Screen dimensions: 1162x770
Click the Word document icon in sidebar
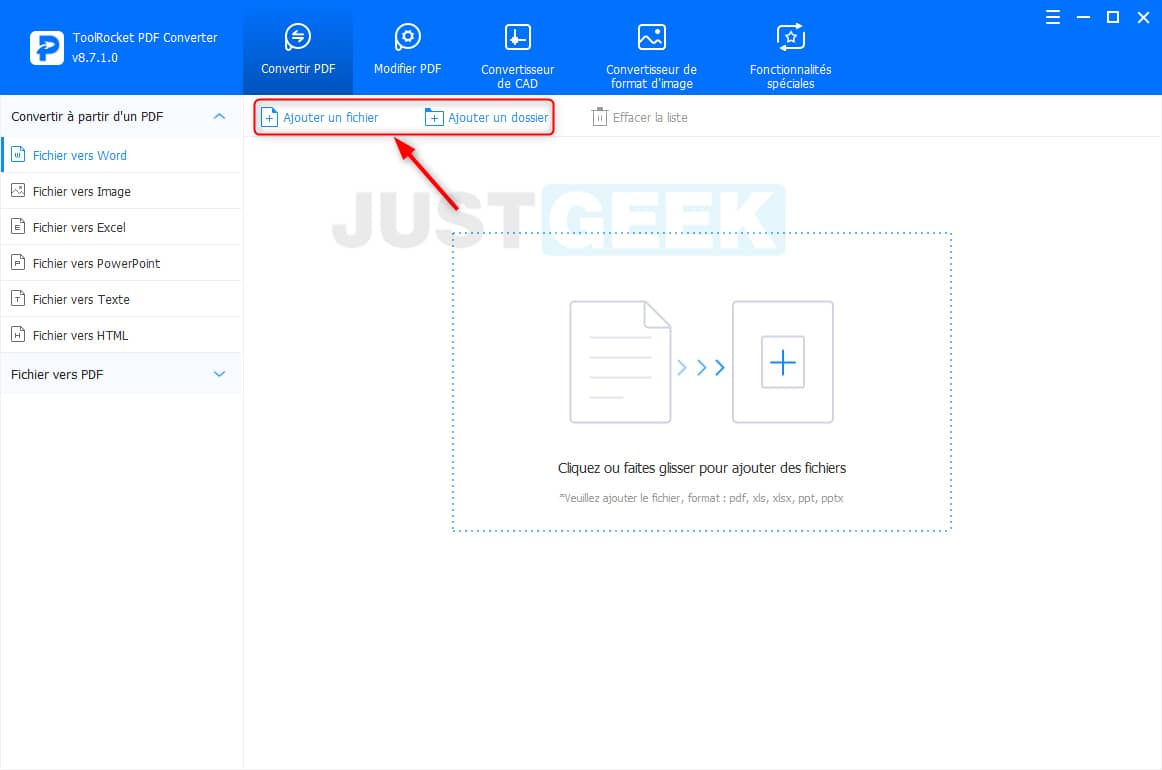(18, 155)
